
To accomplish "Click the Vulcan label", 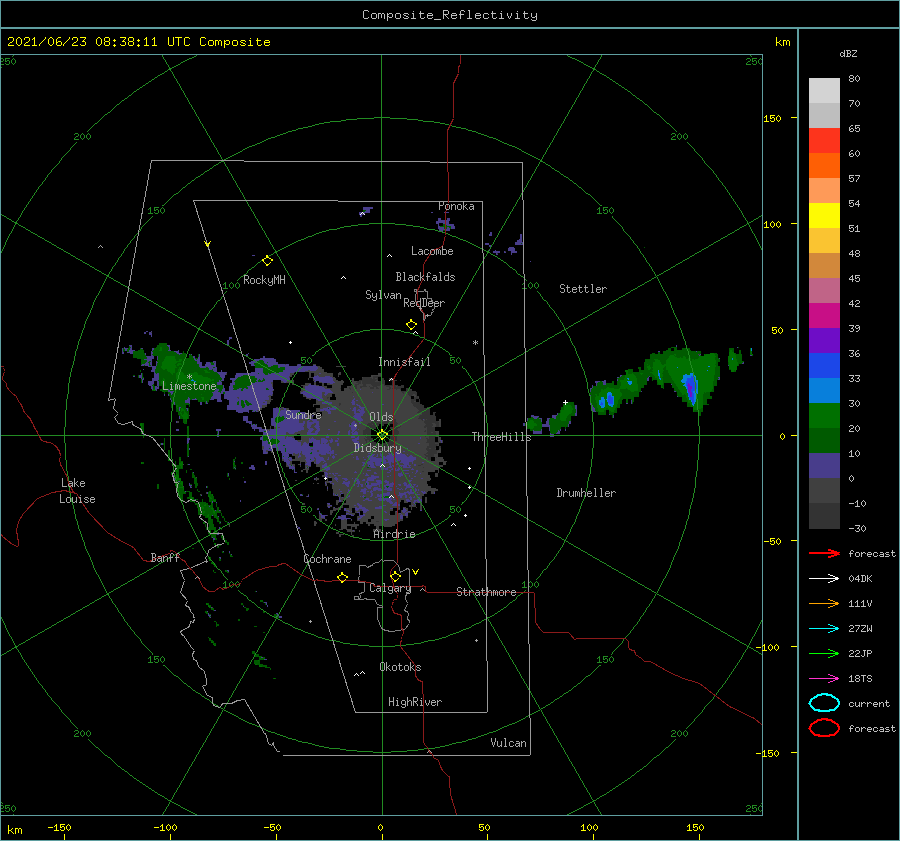I will 509,743.
